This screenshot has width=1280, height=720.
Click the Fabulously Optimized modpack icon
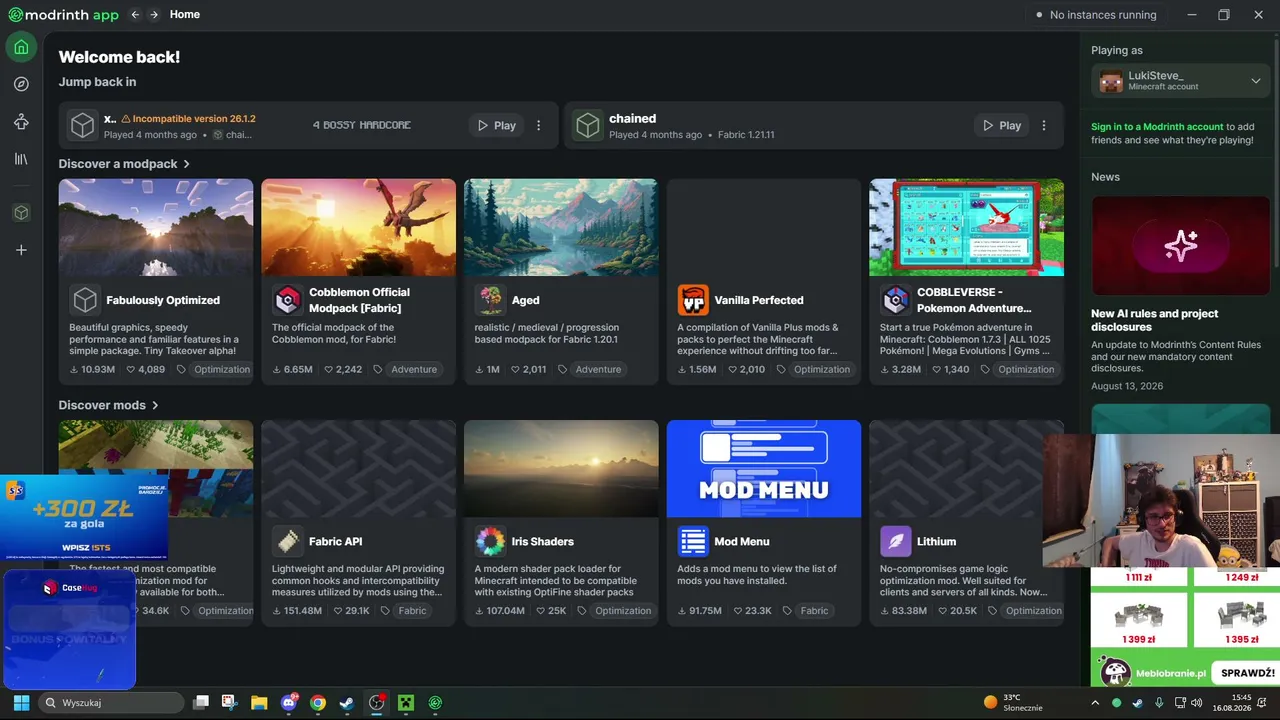pyautogui.click(x=85, y=300)
